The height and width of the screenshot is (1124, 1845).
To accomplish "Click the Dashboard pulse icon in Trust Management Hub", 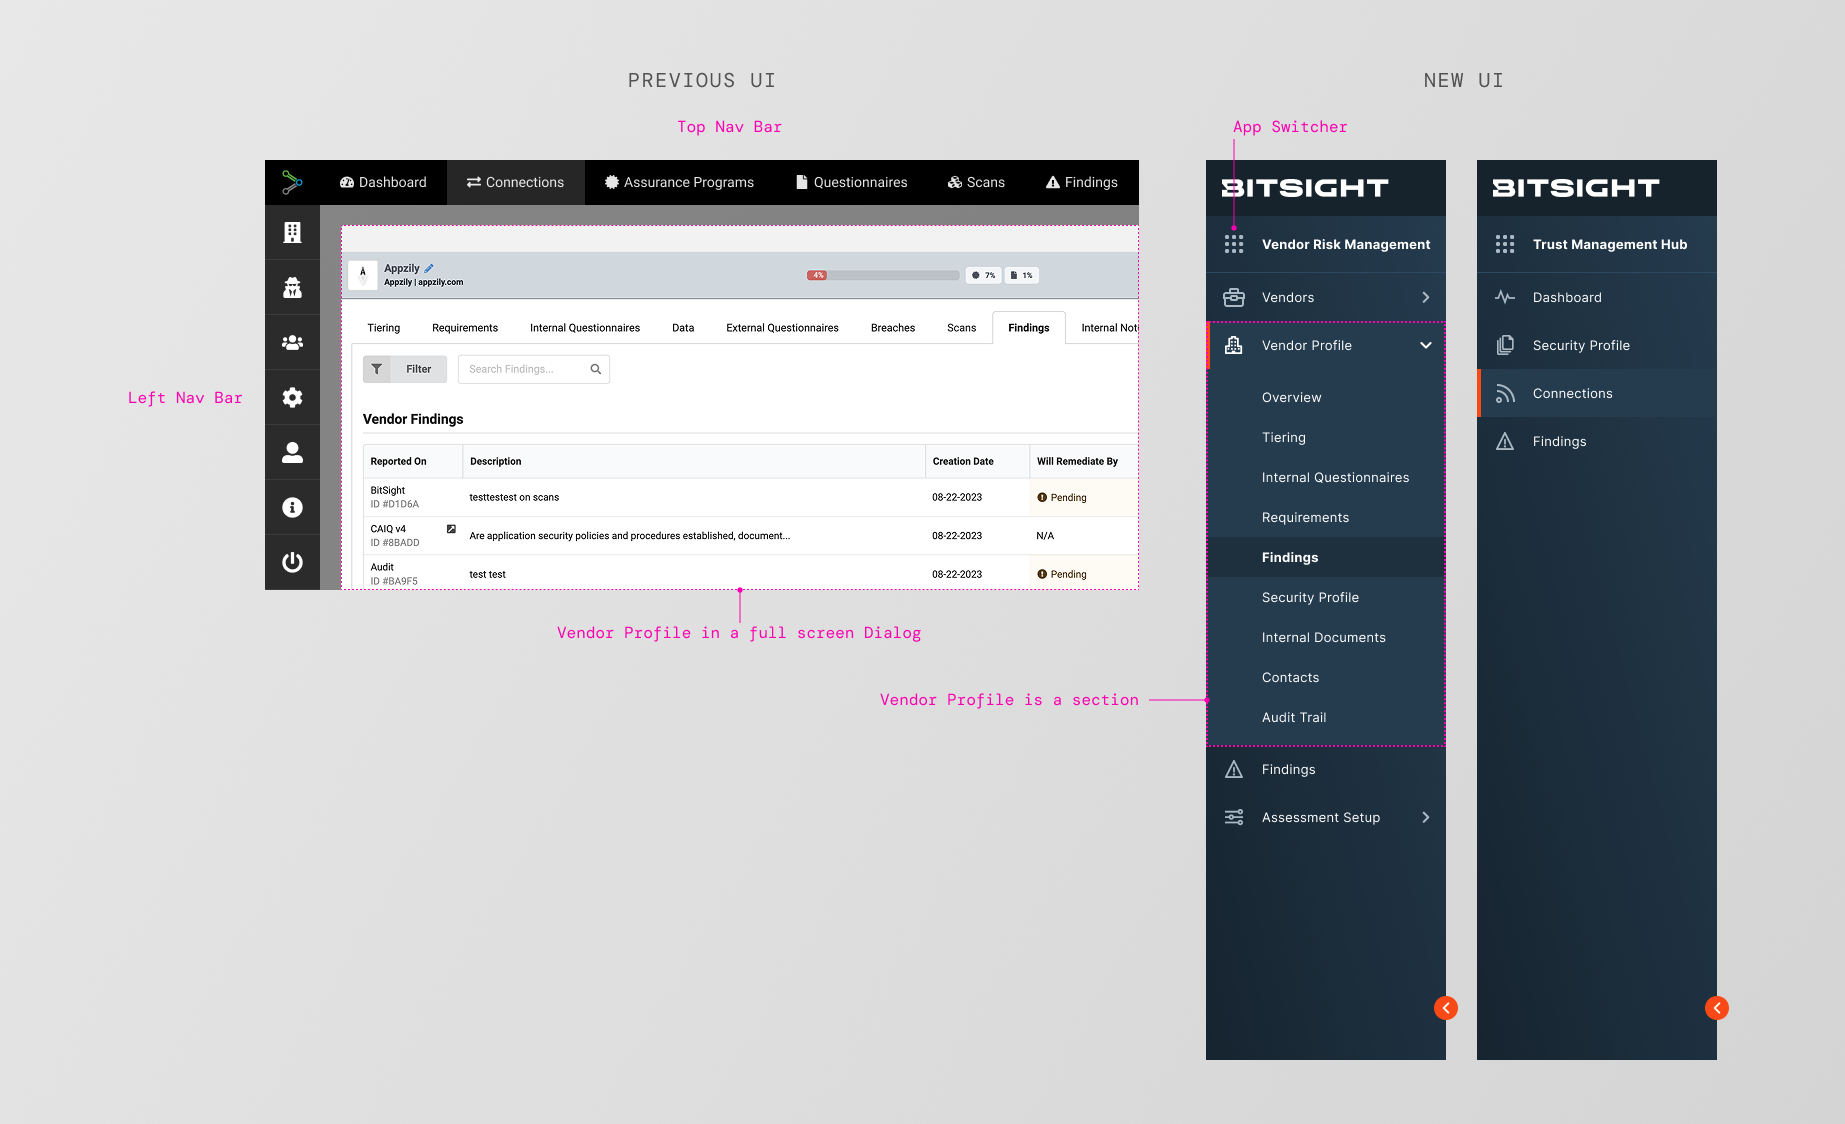I will pyautogui.click(x=1505, y=297).
